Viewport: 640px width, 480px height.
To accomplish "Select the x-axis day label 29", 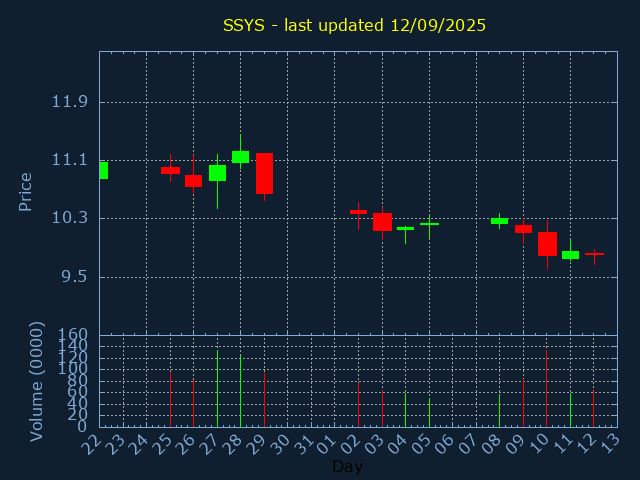I will (257, 445).
